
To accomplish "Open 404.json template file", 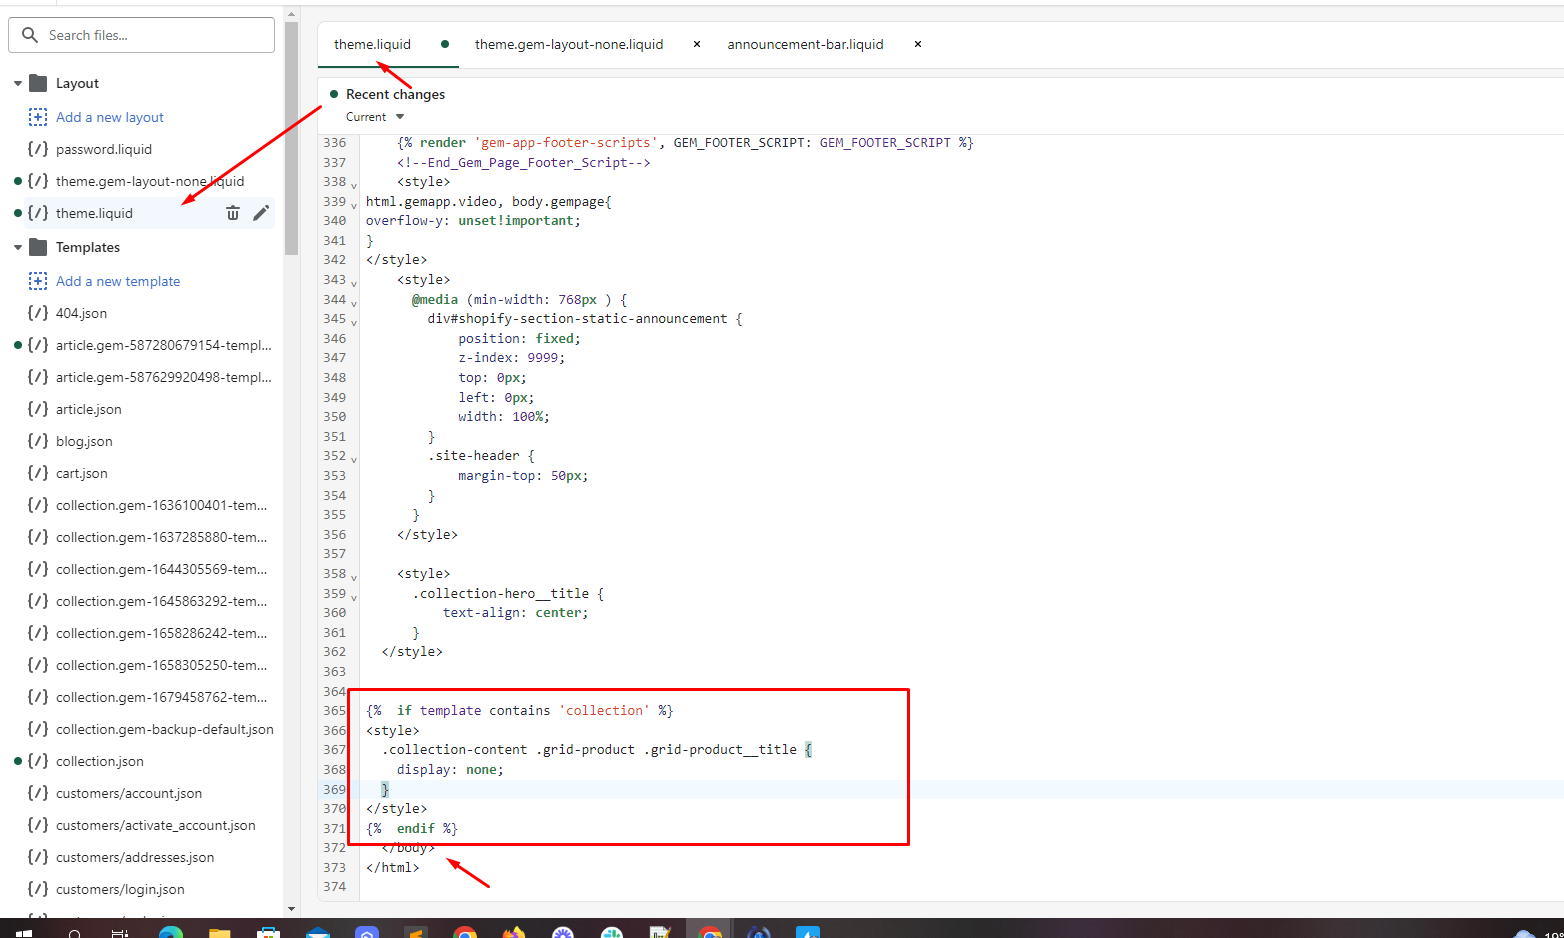I will click(81, 313).
